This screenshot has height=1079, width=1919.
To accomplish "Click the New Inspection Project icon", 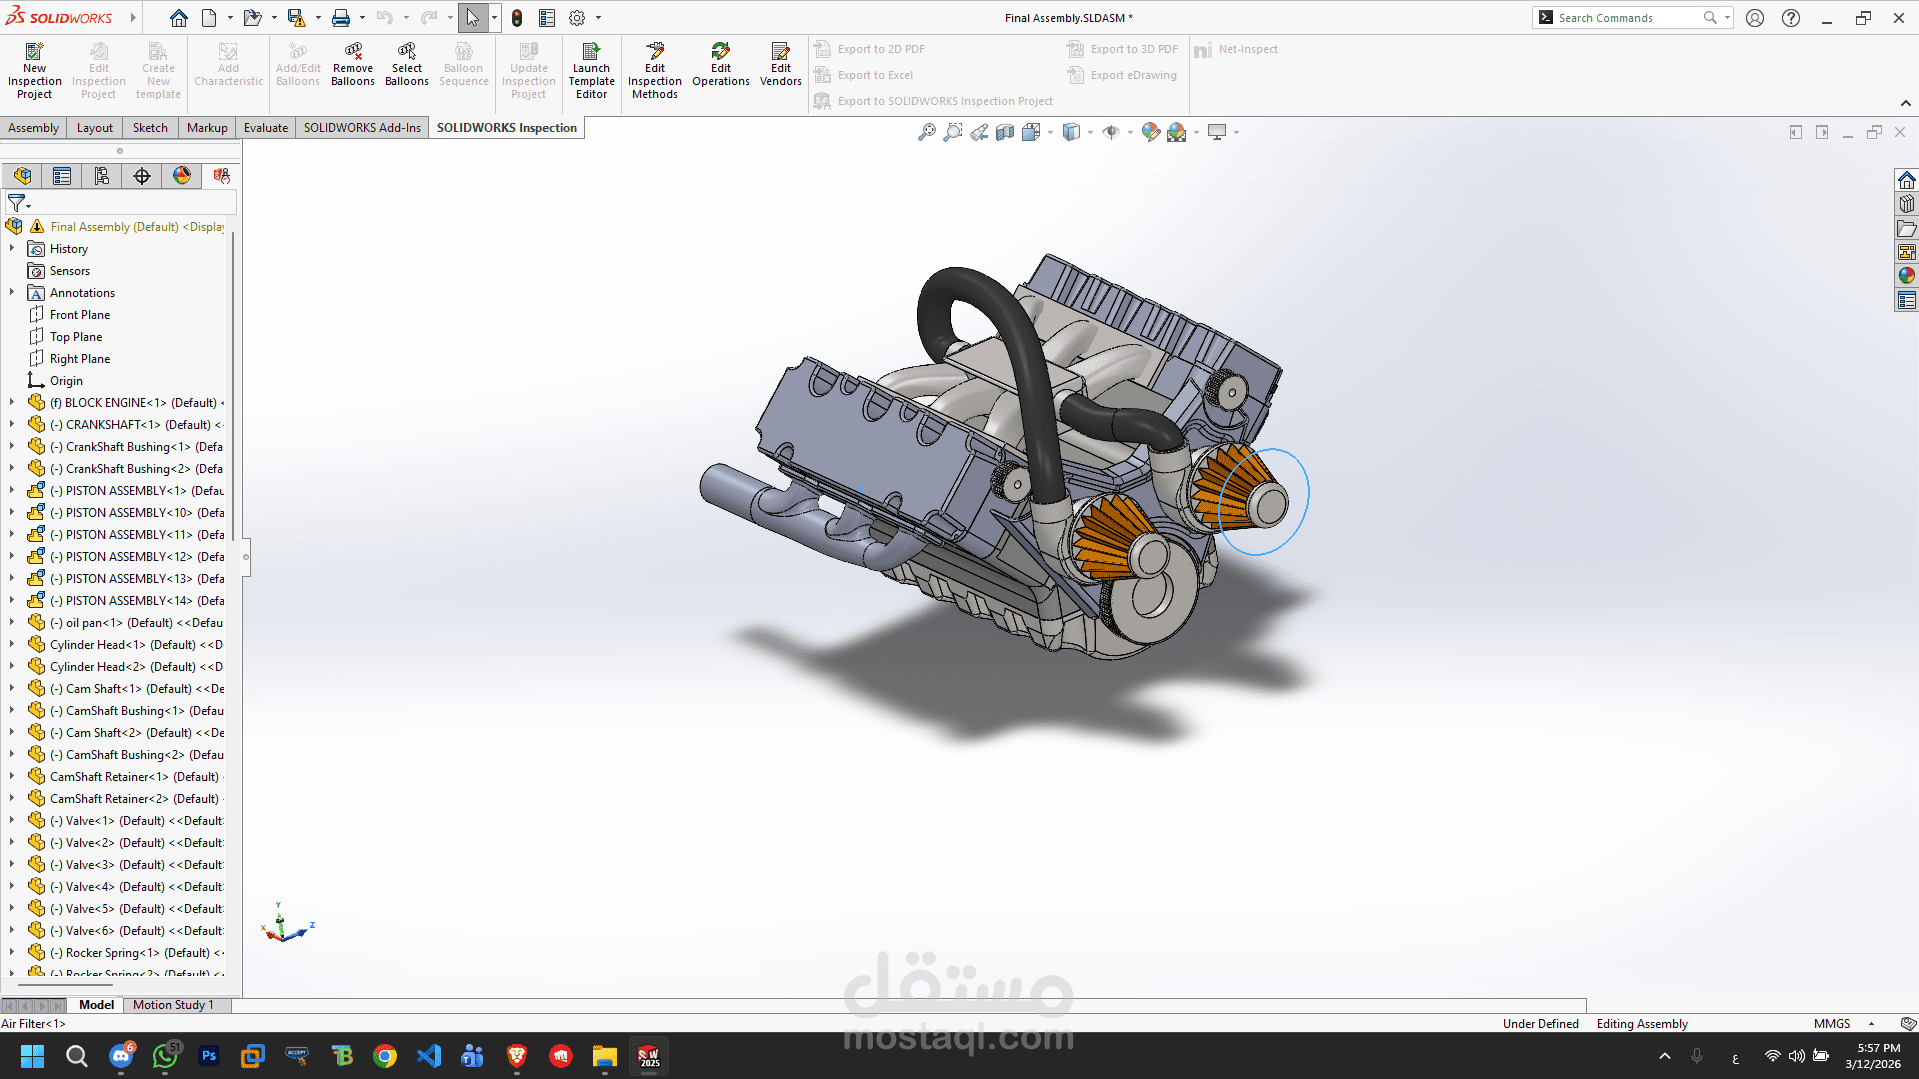I will click(x=34, y=70).
